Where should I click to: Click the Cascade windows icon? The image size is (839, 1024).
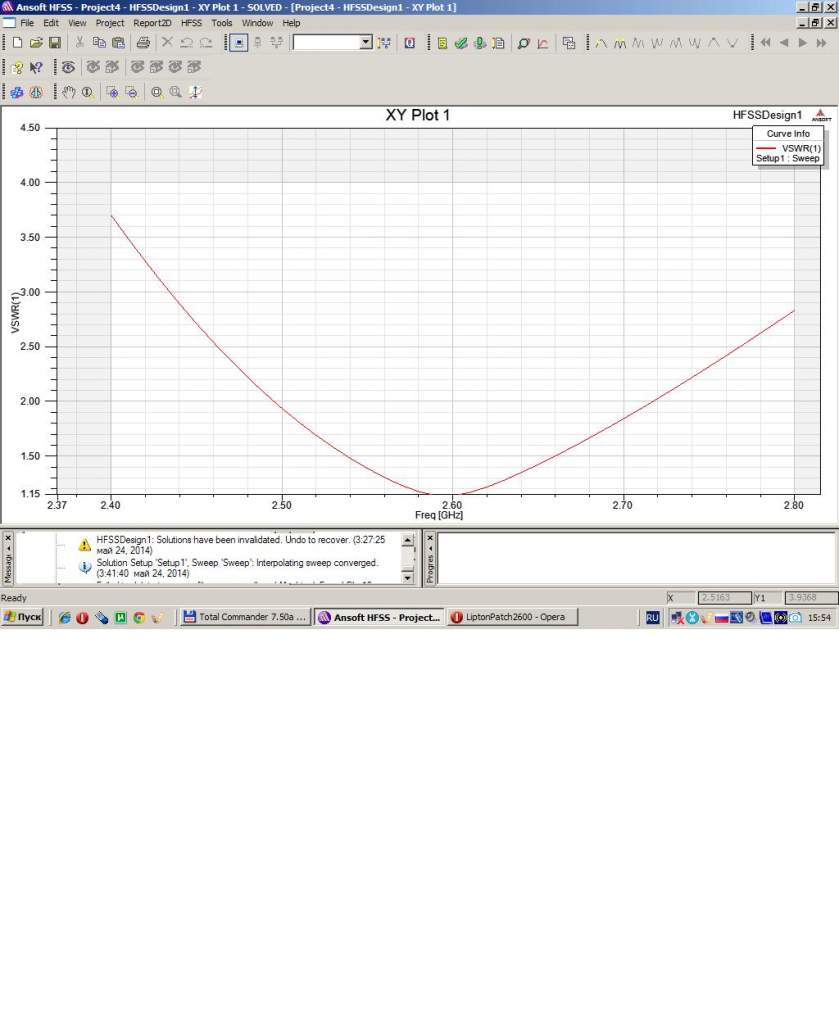pos(569,43)
